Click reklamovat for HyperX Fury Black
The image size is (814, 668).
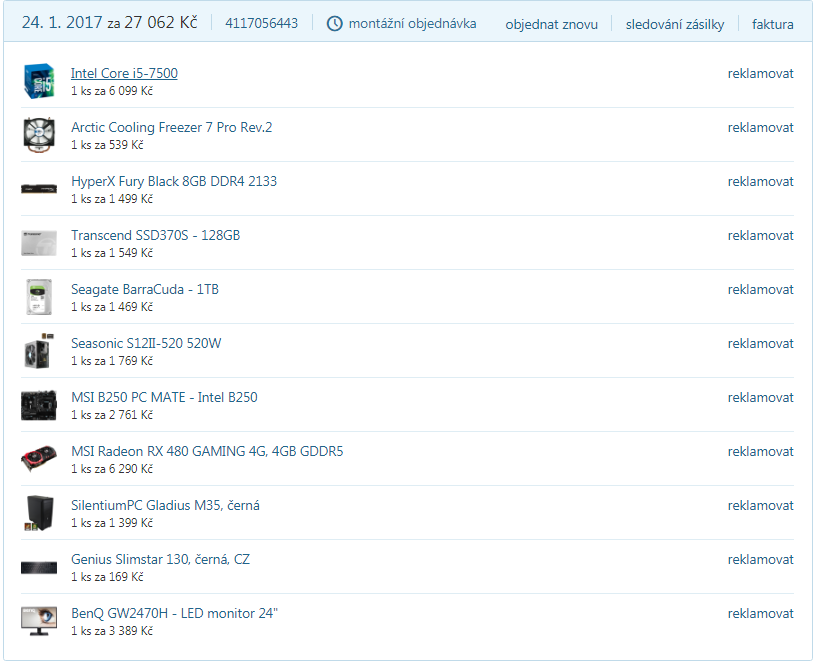761,182
